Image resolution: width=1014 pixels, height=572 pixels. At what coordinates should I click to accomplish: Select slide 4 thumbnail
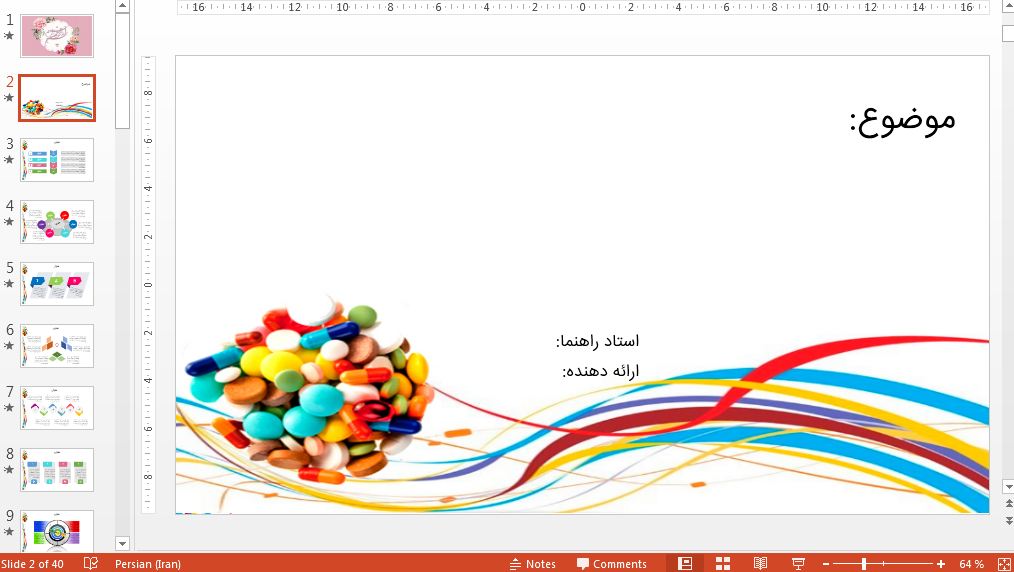(57, 222)
